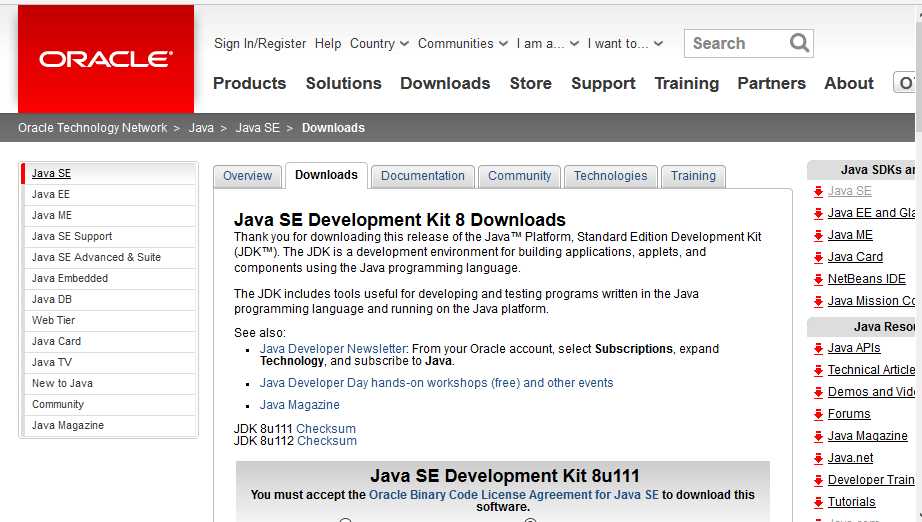Viewport: 922px width, 522px height.
Task: Click 'Java SE Development Kit 8u111' heading
Action: click(x=505, y=476)
